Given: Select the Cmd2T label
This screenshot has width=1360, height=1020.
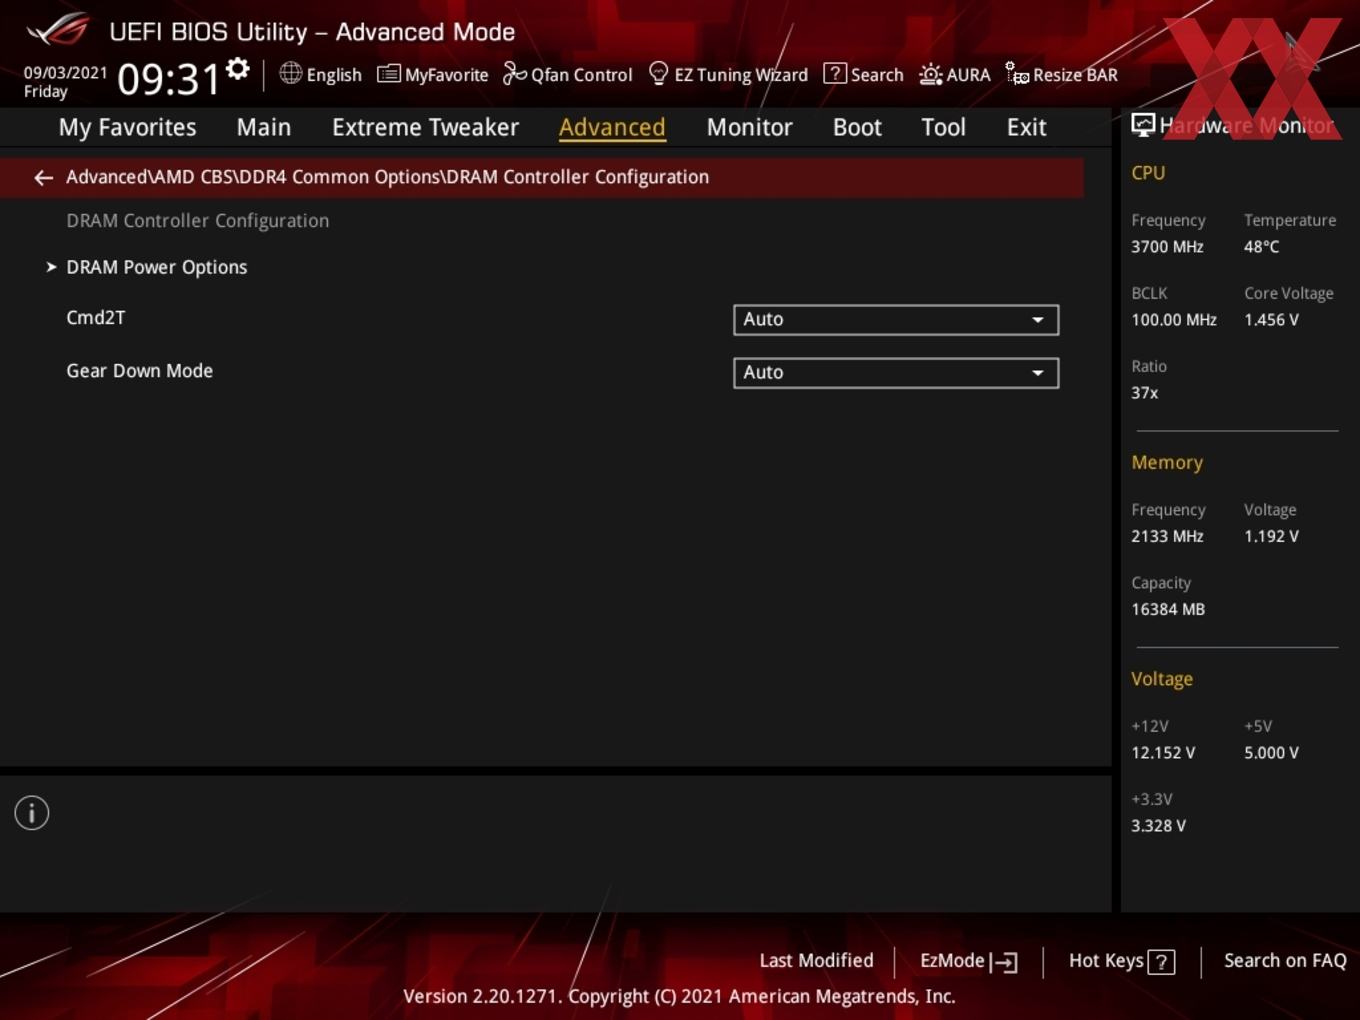Looking at the screenshot, I should point(96,317).
